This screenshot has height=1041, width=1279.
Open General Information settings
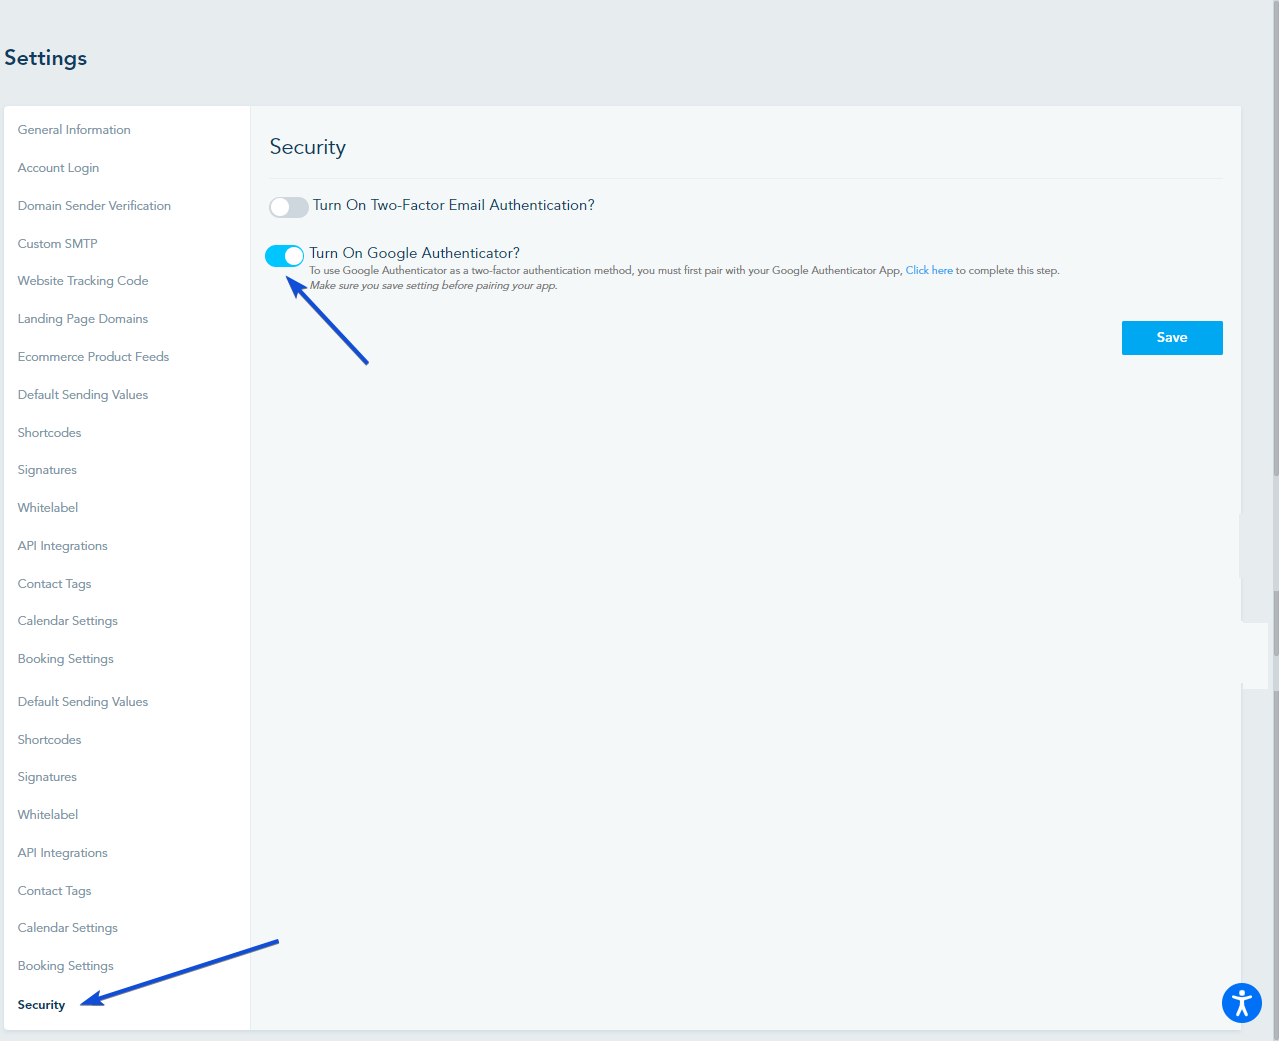[74, 130]
